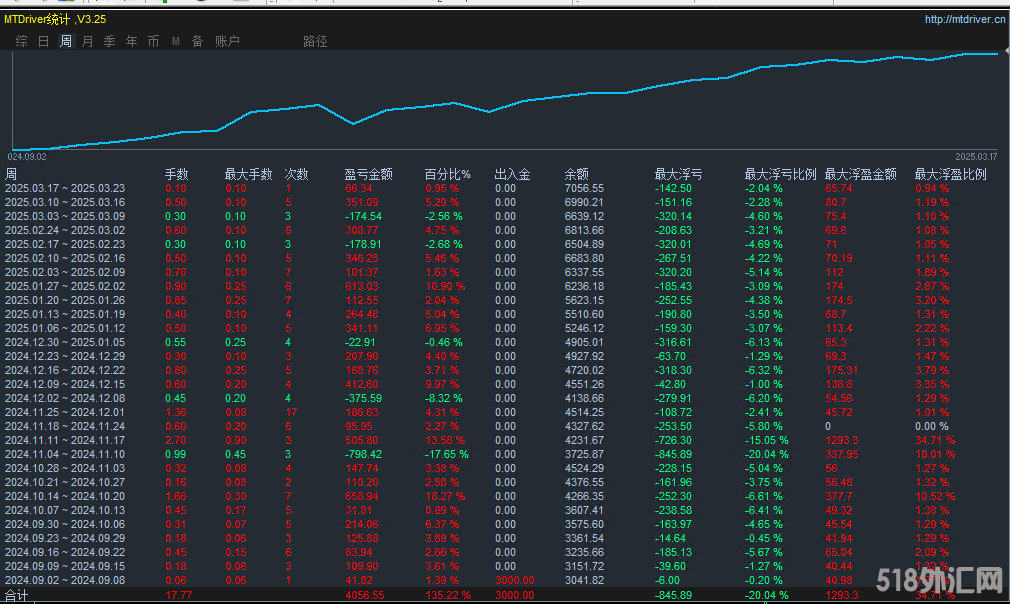Select the 2024.11.04 ~ 2024.11.10 week row
This screenshot has height=604, width=1010.
click(x=65, y=454)
